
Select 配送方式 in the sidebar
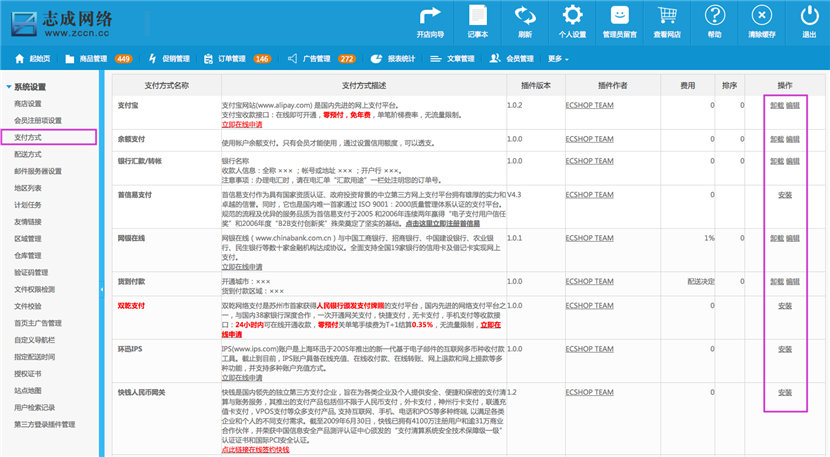click(x=28, y=154)
